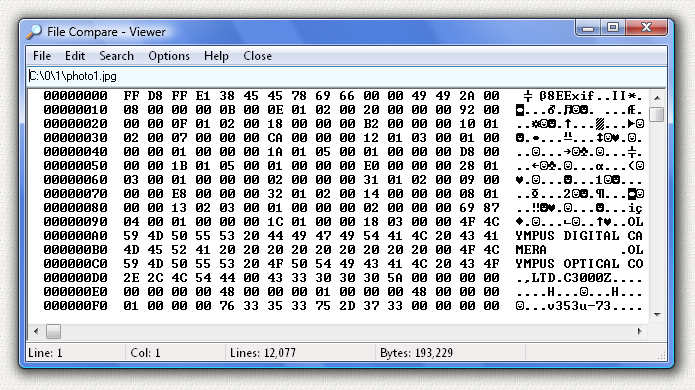Click offset 00000000 in hex view
695x390 pixels.
tap(75, 96)
